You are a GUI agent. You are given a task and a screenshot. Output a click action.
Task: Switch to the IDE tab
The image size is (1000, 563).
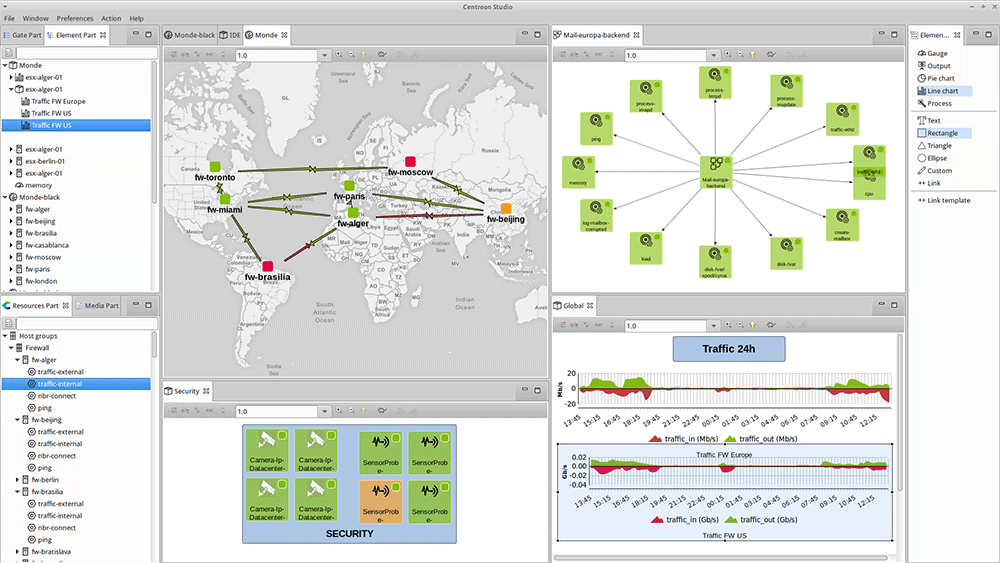(230, 35)
